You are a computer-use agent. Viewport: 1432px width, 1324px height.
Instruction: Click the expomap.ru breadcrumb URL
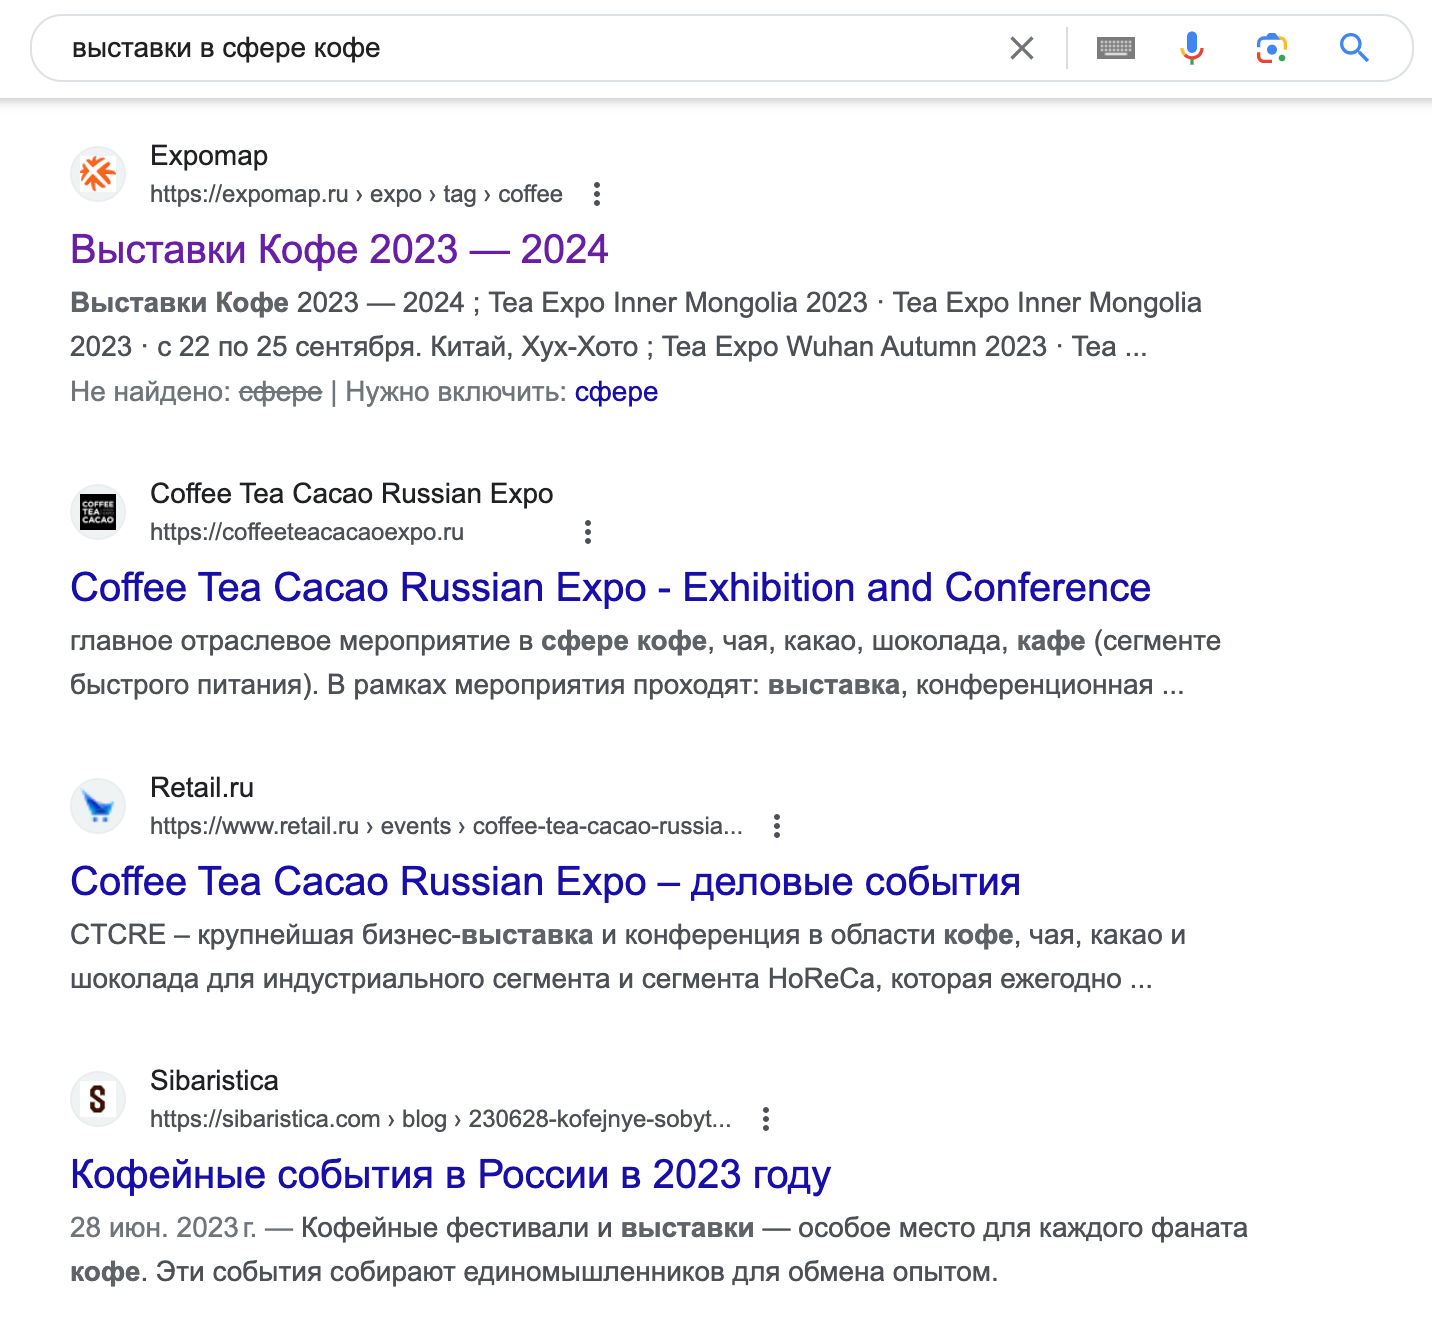(x=356, y=194)
